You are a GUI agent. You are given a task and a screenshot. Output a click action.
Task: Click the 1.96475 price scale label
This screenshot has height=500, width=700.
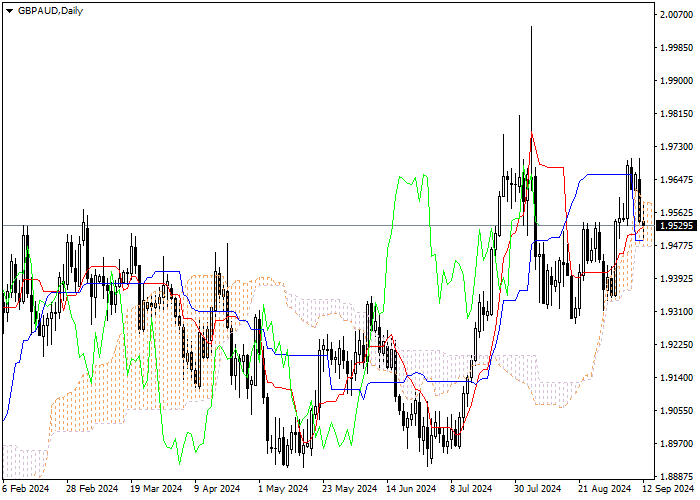[x=677, y=180]
